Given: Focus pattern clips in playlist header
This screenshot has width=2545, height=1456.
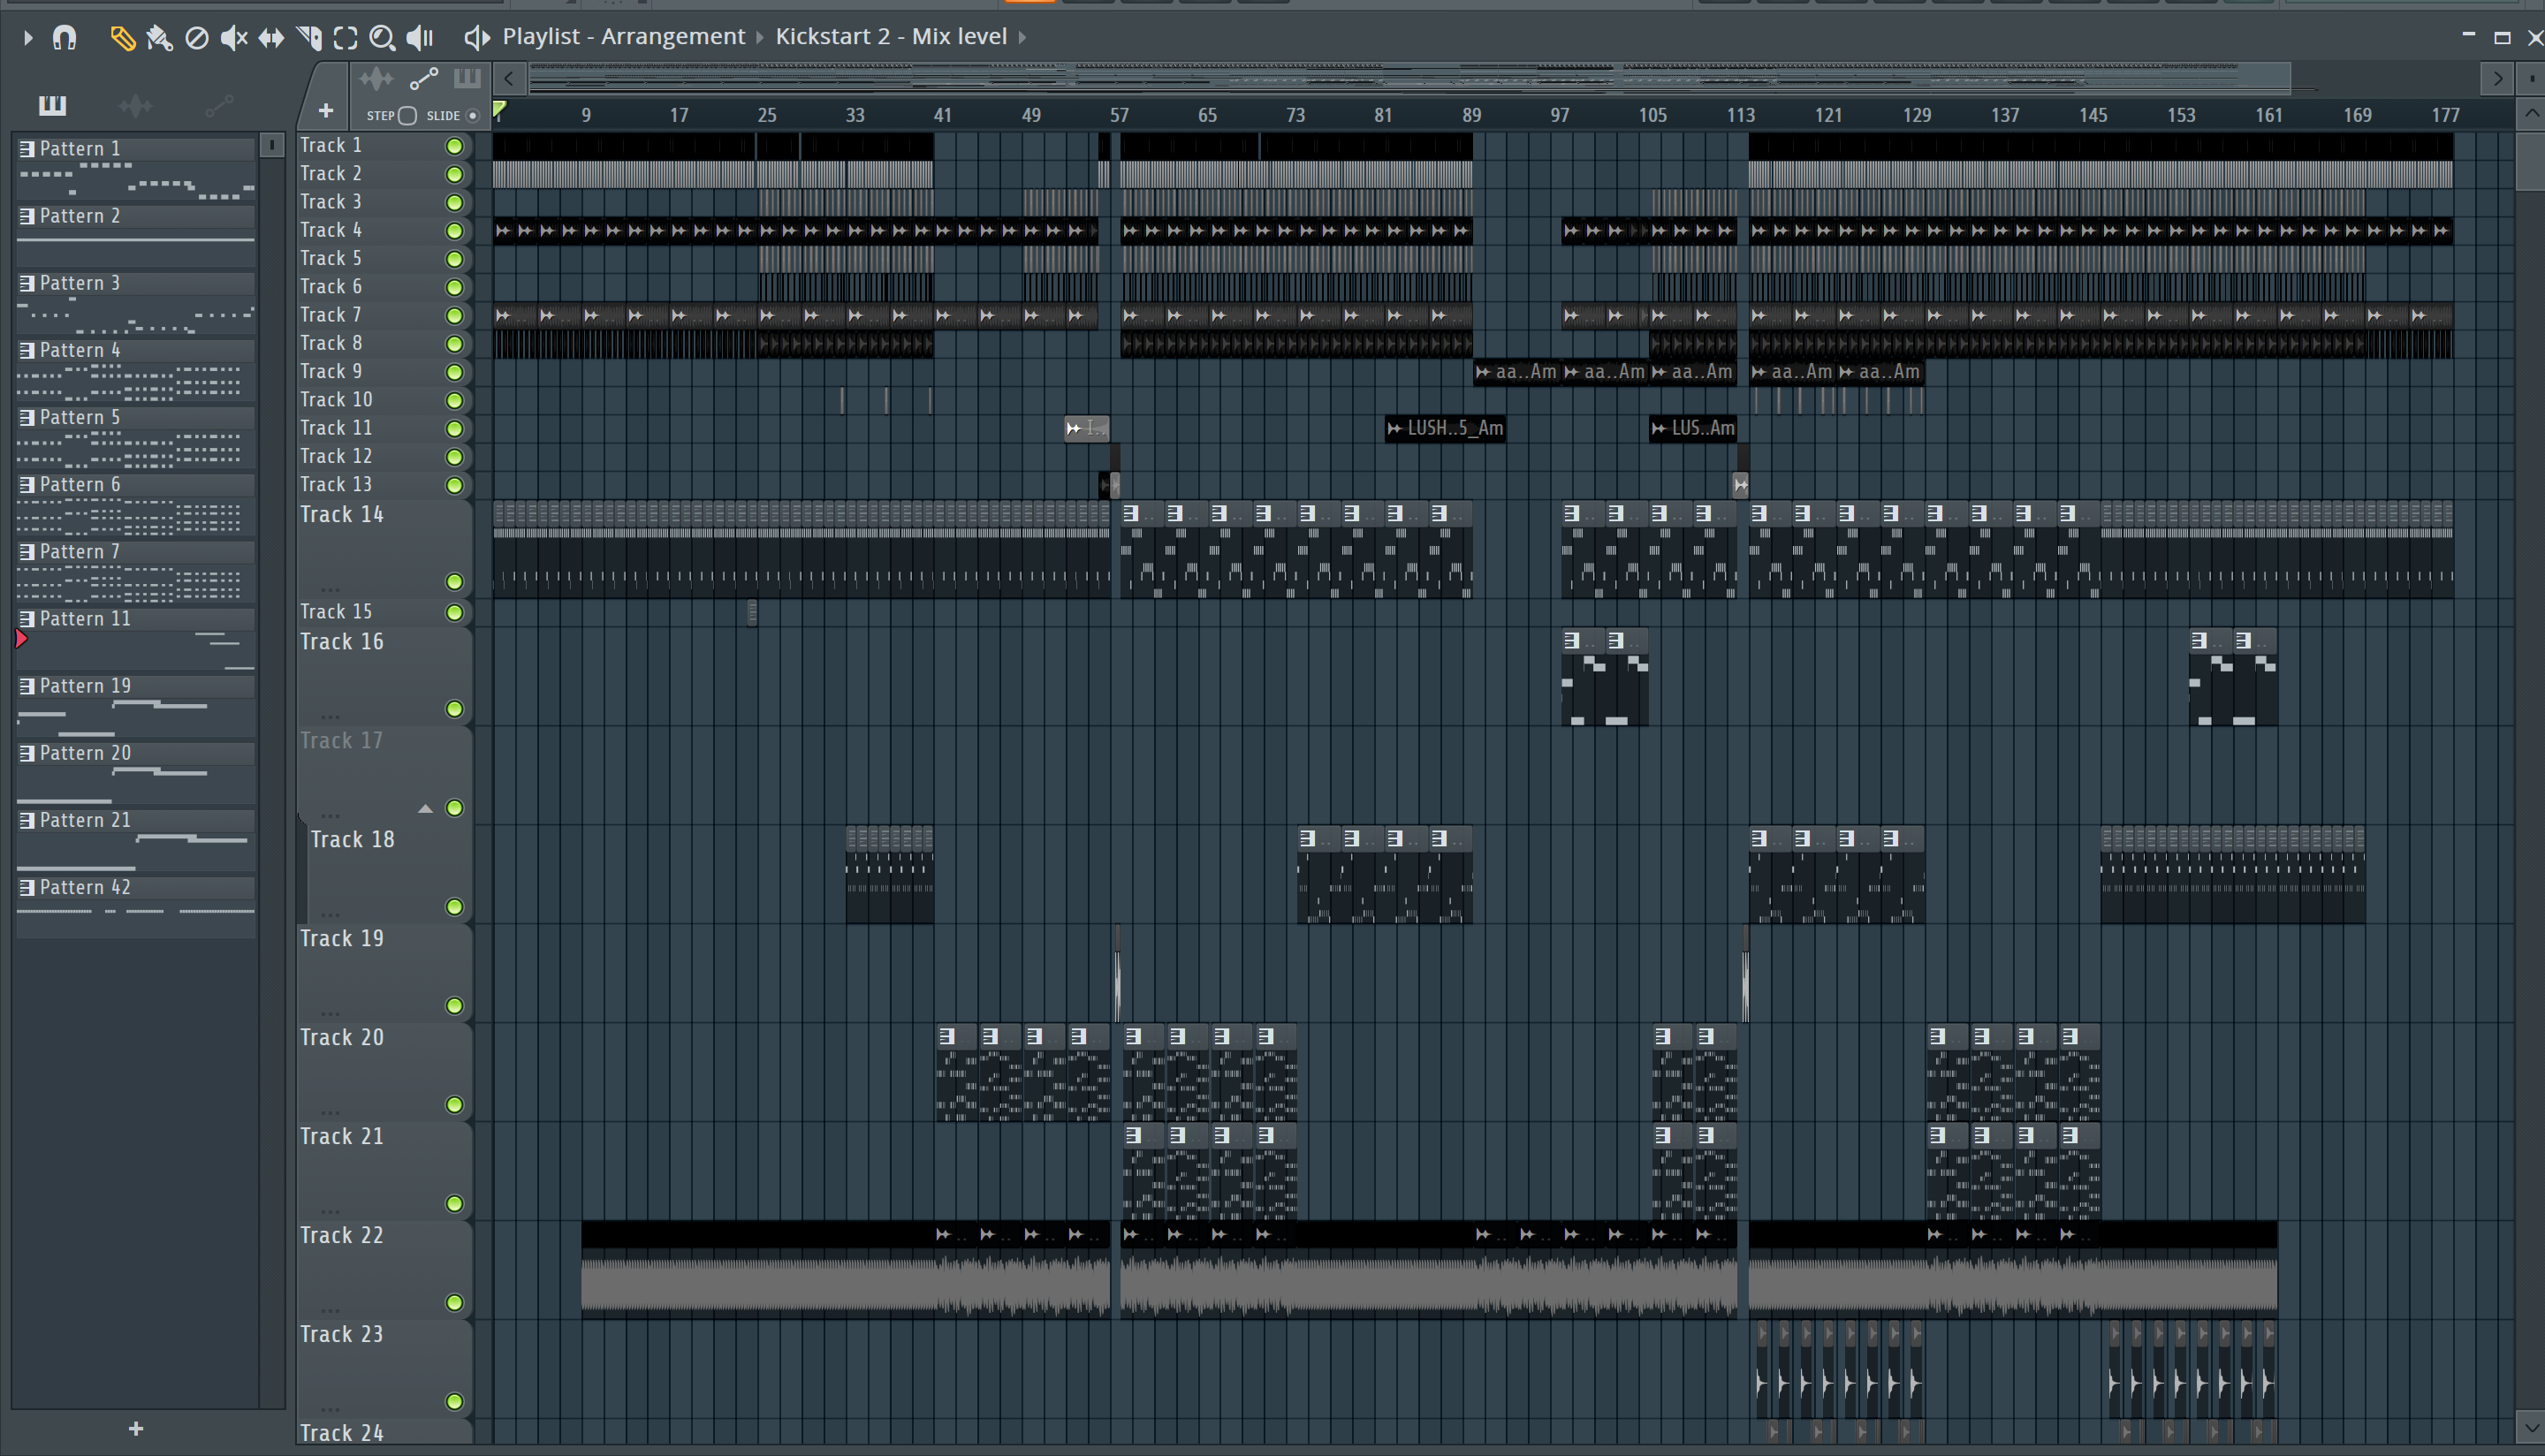Looking at the screenshot, I should (467, 79).
